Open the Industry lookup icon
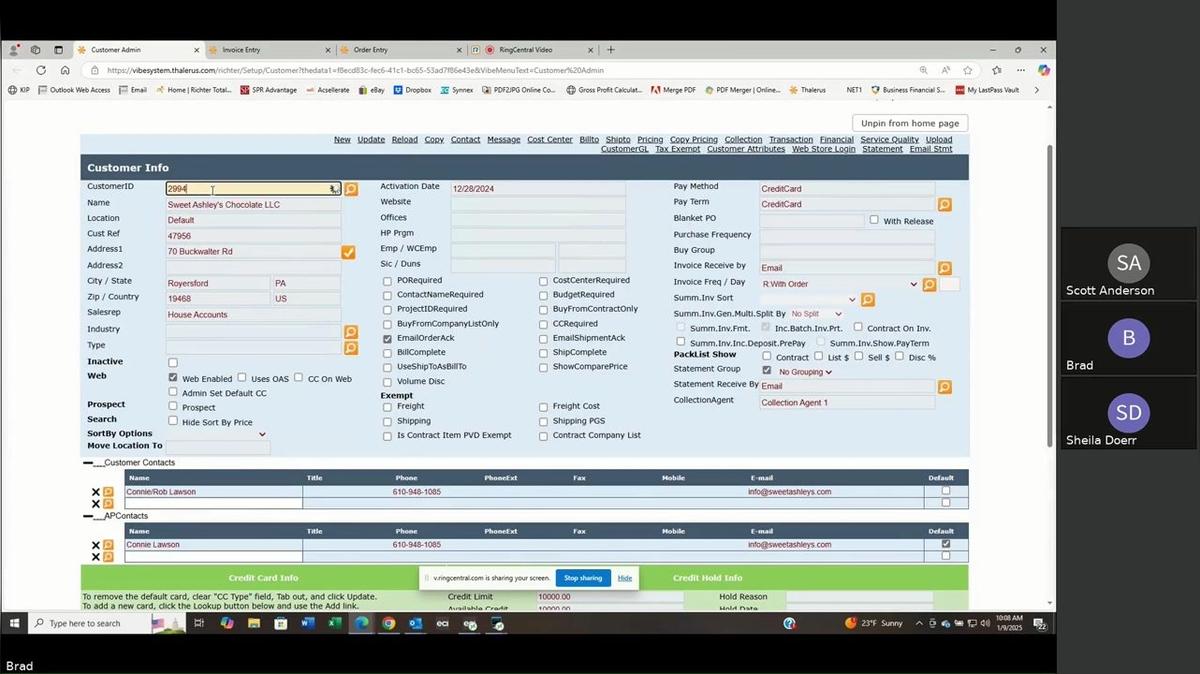Screen dimensions: 1200x674 (351, 332)
